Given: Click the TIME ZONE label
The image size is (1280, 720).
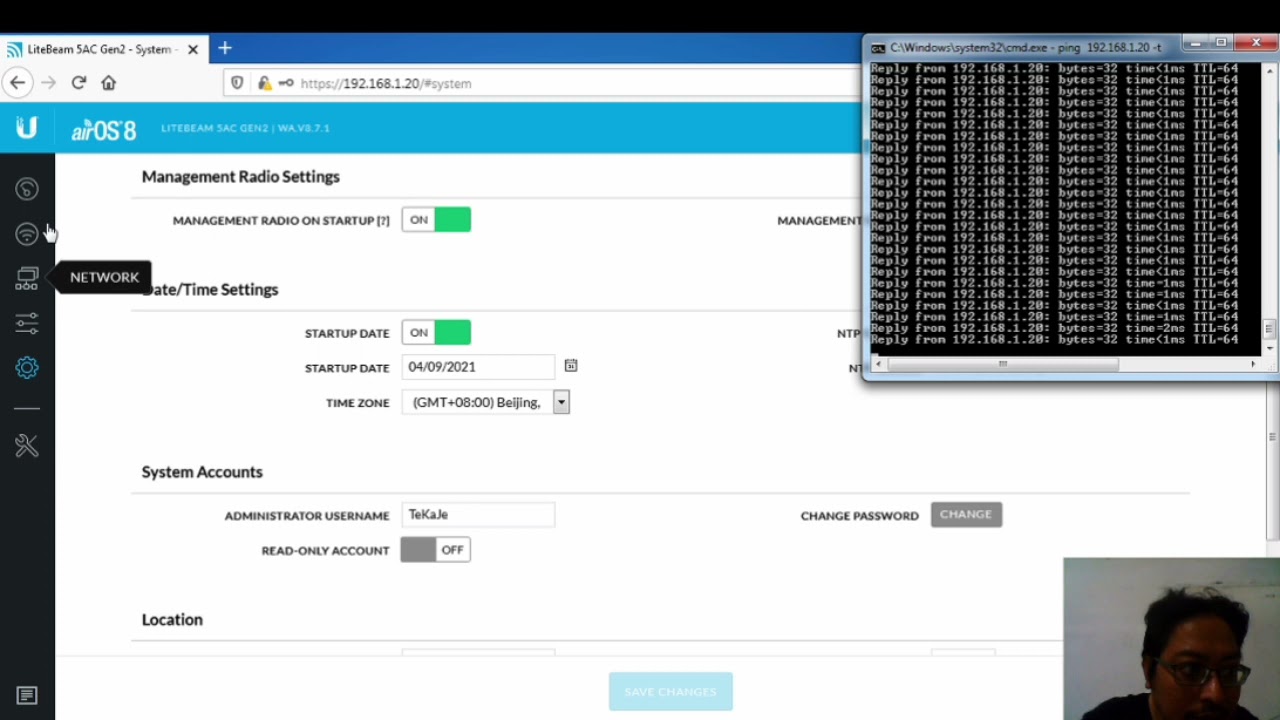Looking at the screenshot, I should (357, 403).
